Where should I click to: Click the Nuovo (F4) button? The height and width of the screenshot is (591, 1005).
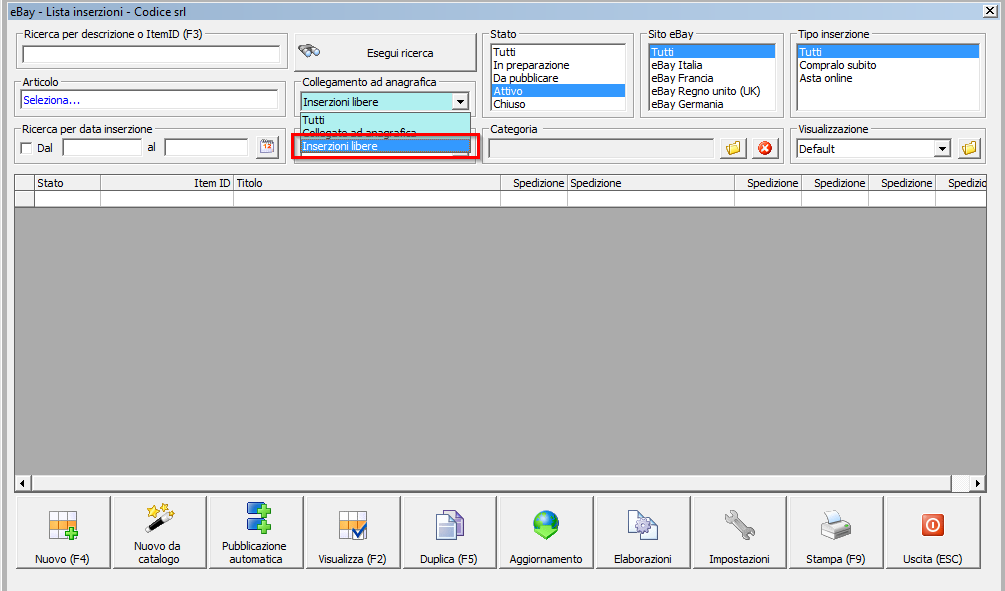pos(63,532)
